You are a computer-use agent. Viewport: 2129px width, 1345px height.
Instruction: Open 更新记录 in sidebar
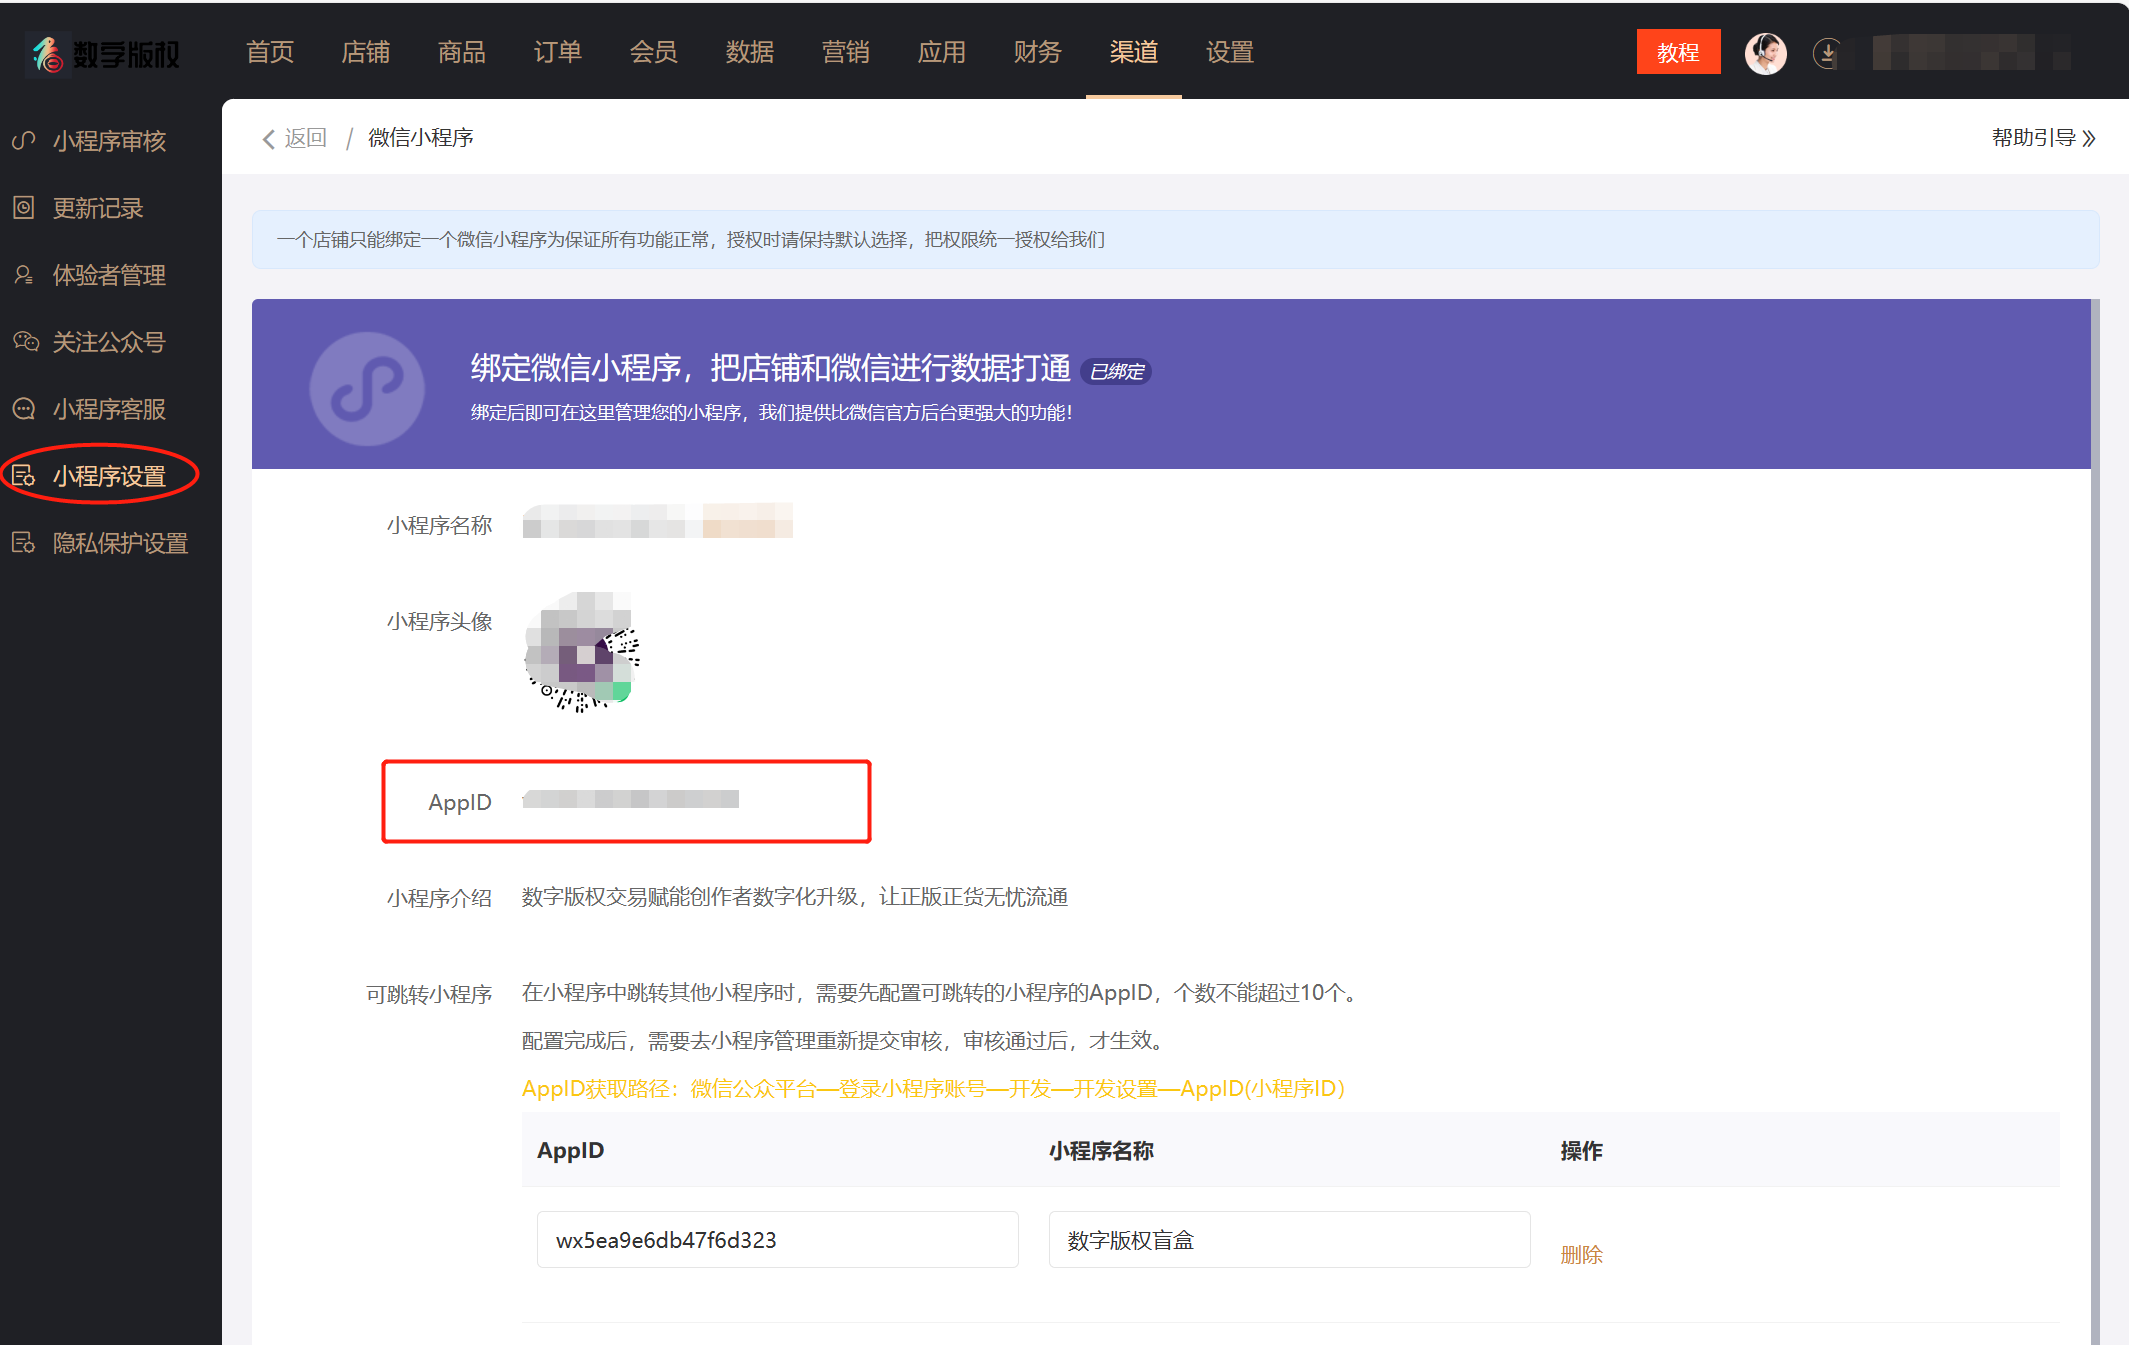coord(98,208)
